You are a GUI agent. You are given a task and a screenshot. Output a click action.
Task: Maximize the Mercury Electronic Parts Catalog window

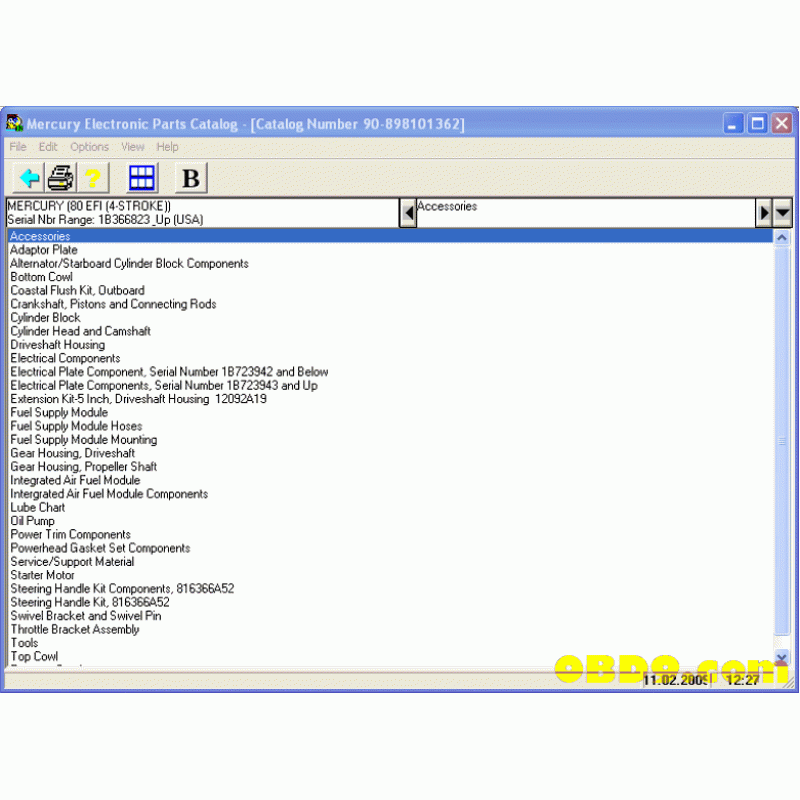(757, 123)
